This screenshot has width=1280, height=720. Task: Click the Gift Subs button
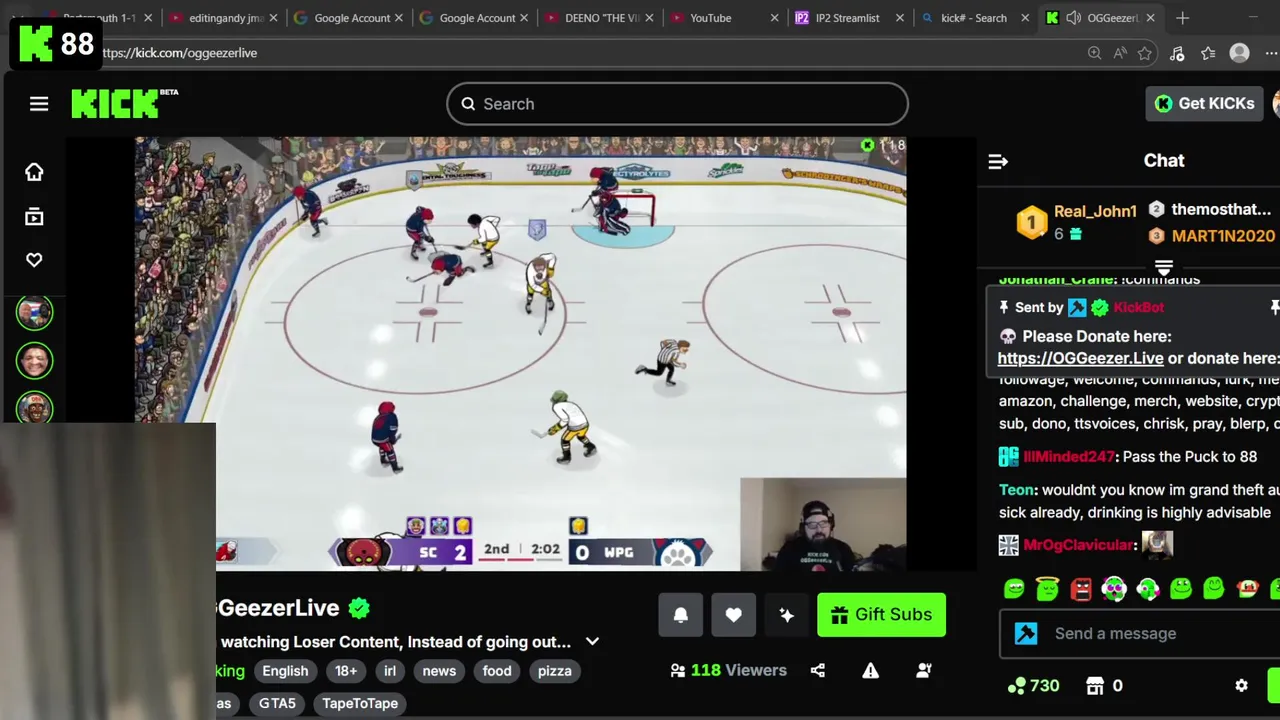(x=881, y=615)
